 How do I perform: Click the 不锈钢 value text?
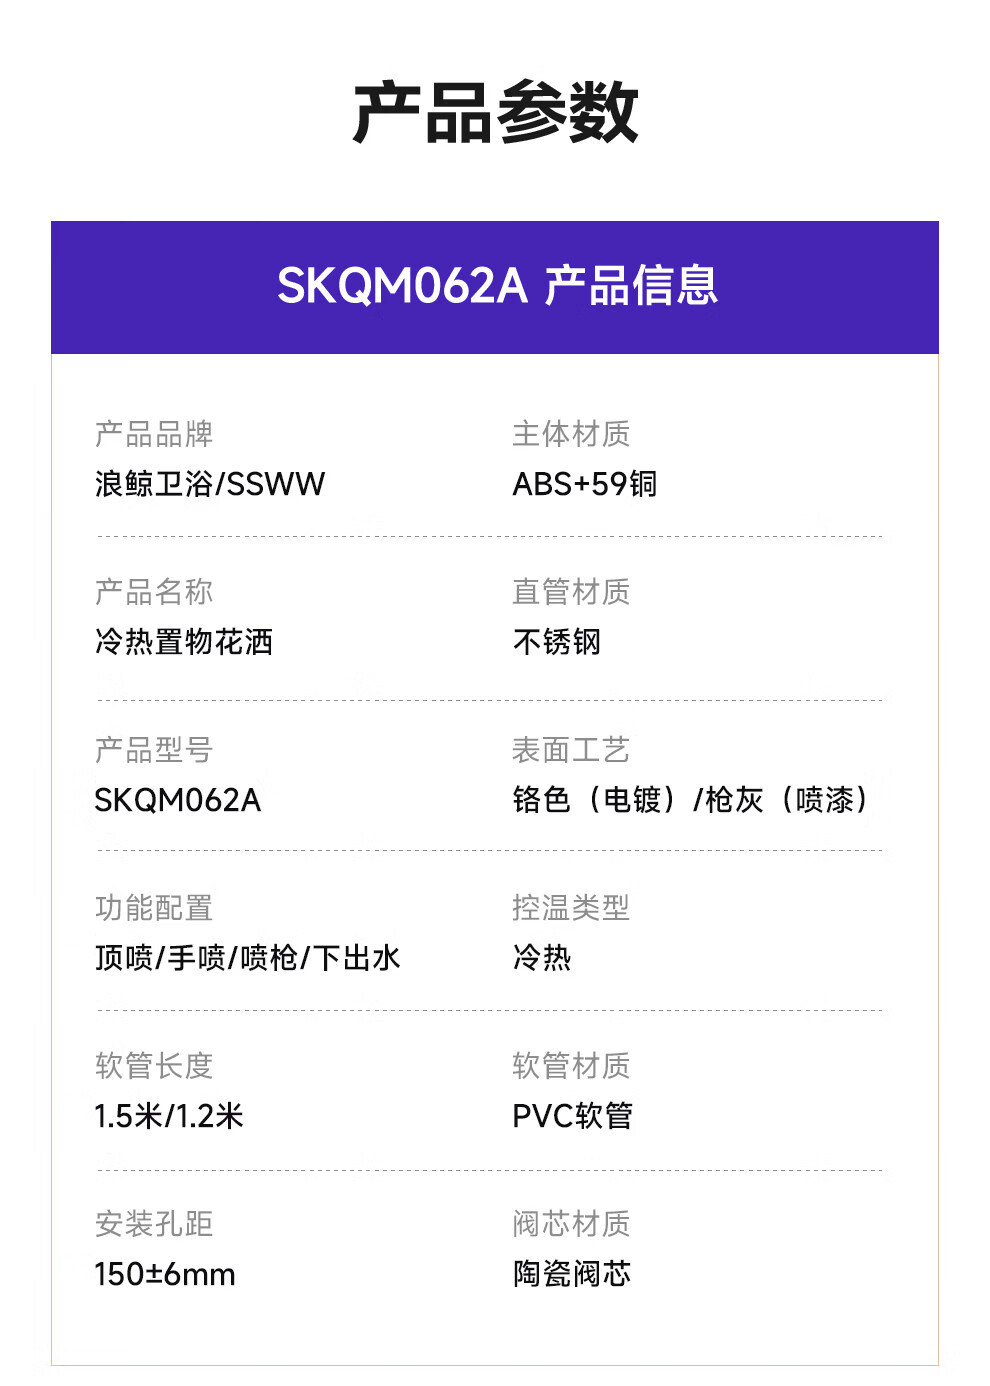pyautogui.click(x=557, y=642)
